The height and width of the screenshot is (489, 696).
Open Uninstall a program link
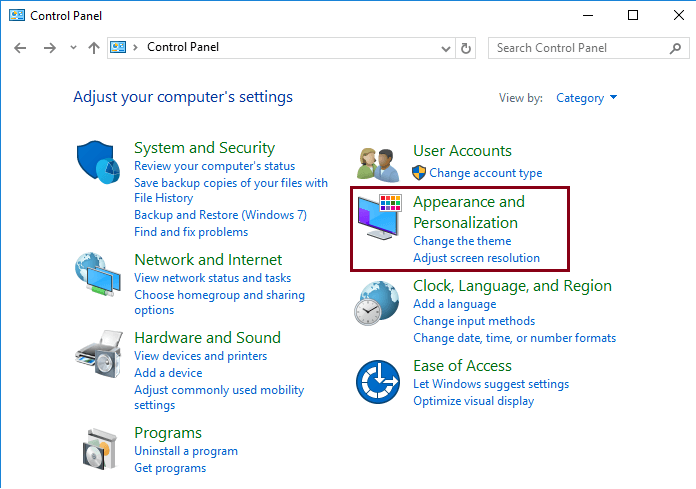tap(186, 451)
